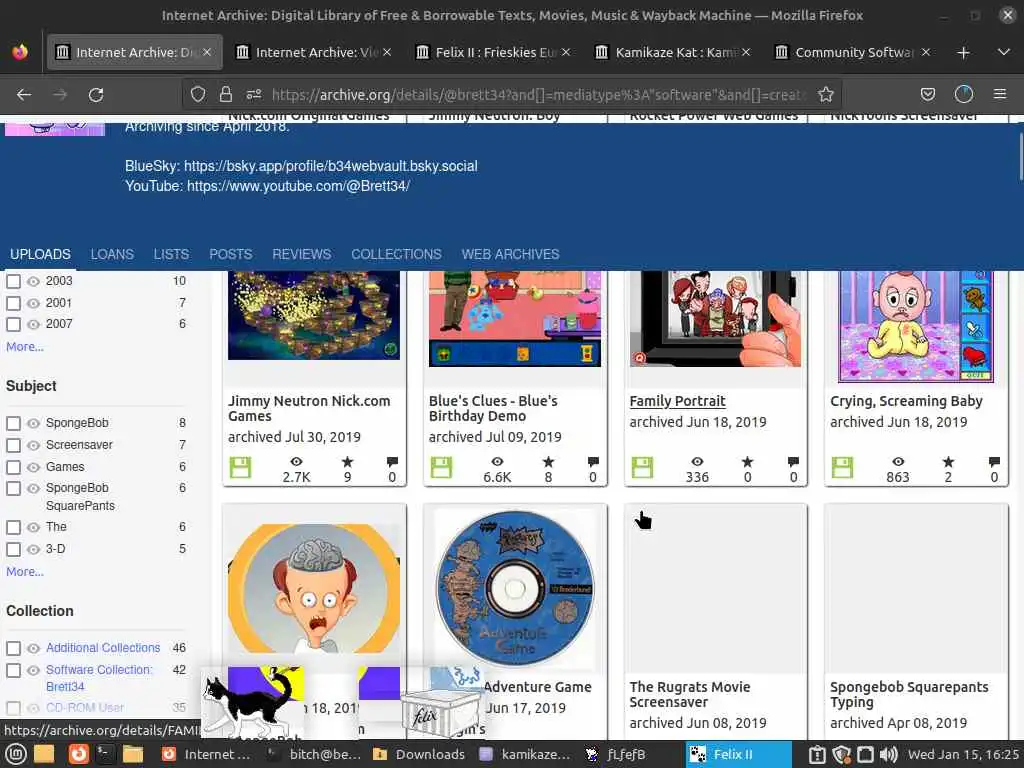Click the software floppy icon on Blue's Clues card

pyautogui.click(x=441, y=468)
